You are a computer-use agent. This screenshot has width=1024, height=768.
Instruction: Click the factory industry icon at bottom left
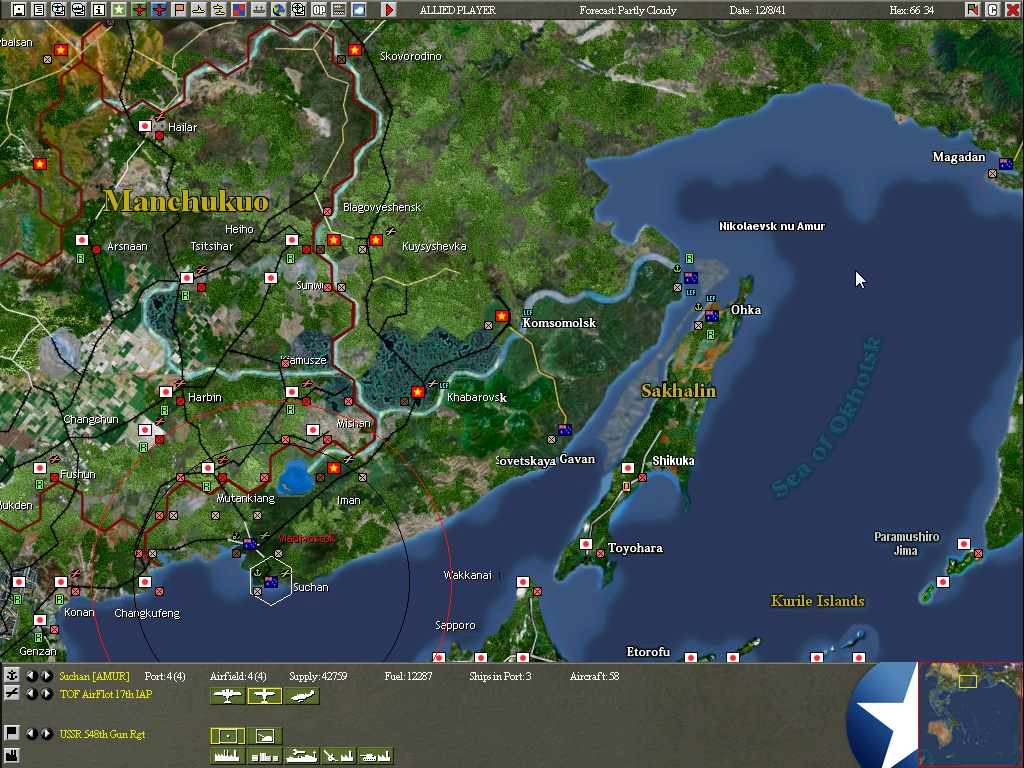[x=11, y=756]
